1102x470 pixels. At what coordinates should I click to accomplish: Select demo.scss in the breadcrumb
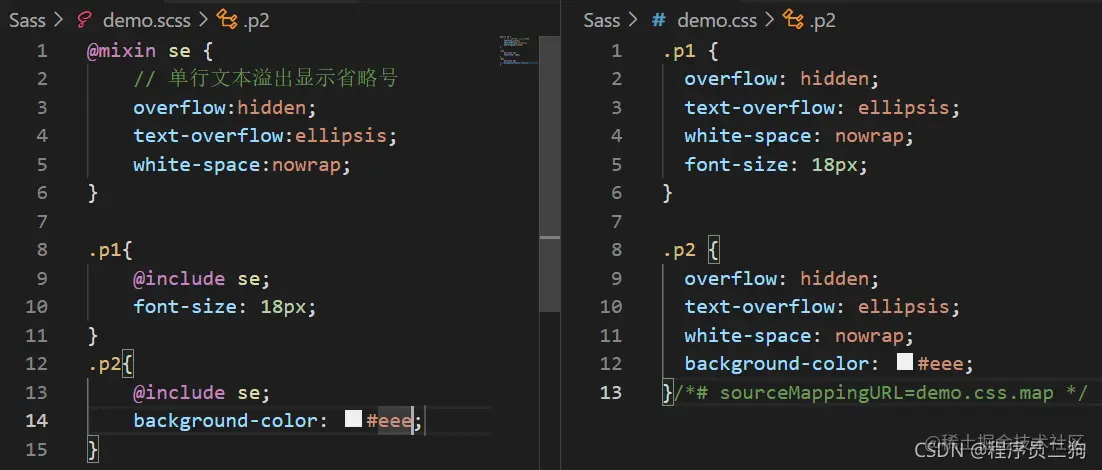[x=146, y=20]
